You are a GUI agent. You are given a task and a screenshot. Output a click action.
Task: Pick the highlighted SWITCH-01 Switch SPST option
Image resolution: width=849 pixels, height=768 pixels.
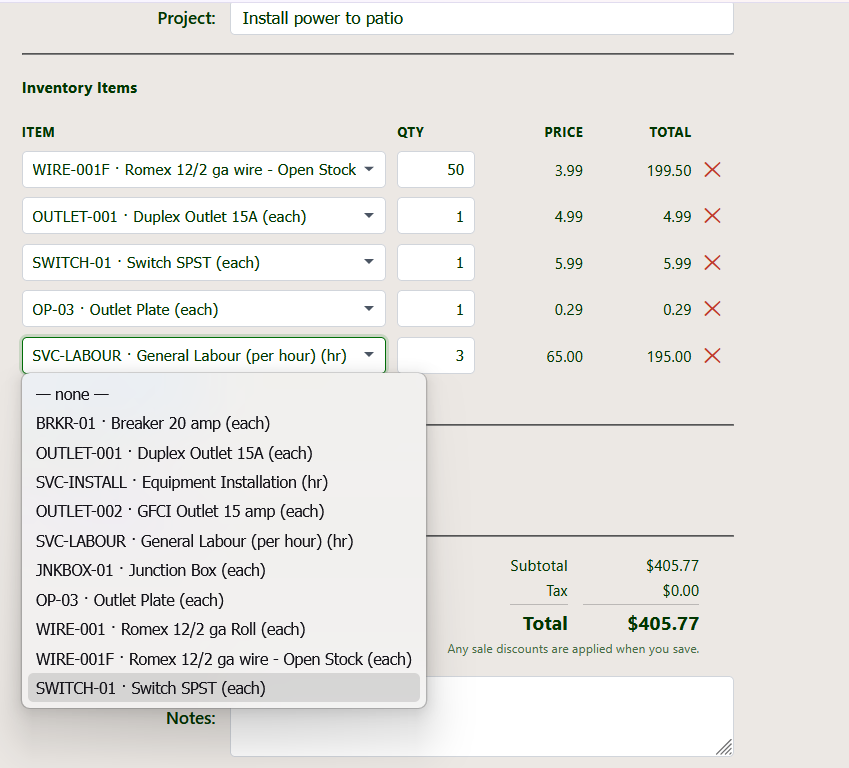[224, 688]
